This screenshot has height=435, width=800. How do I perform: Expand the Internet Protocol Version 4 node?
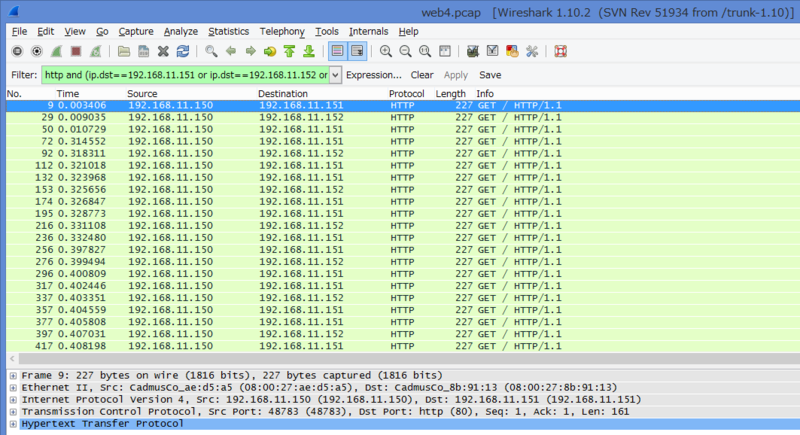tap(13, 400)
